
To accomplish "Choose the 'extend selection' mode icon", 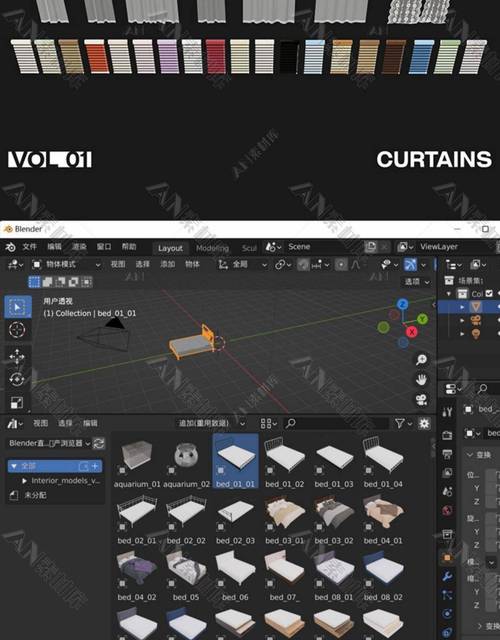I will point(48,282).
